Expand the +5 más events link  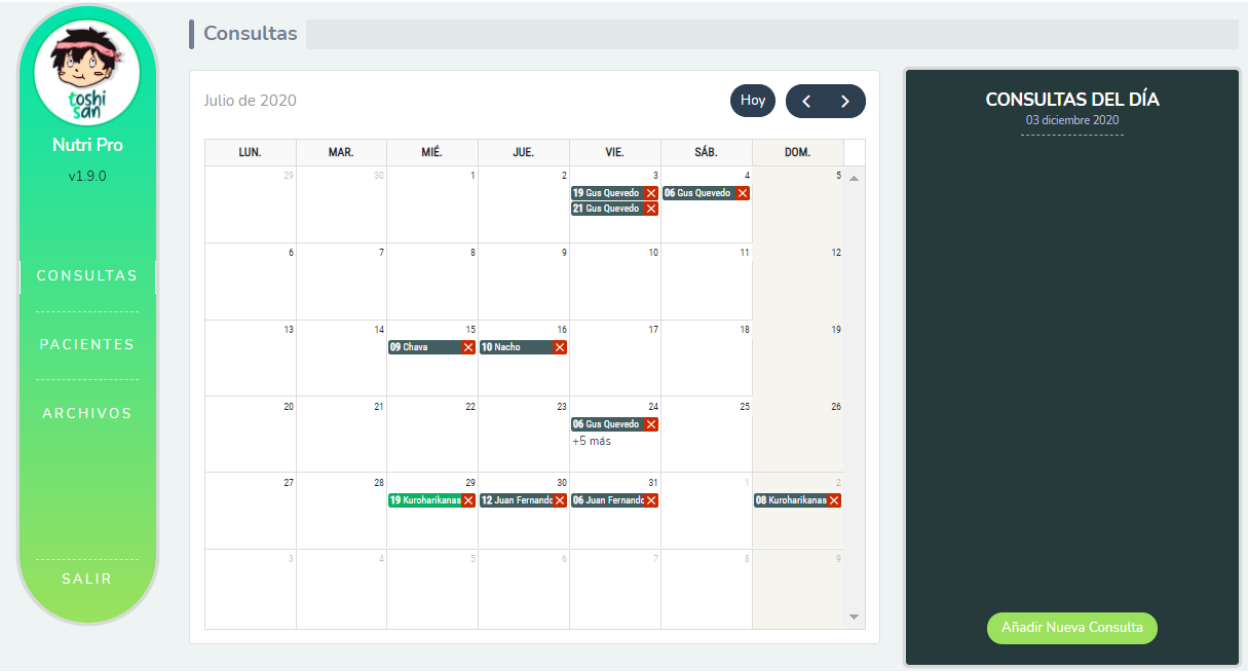591,441
